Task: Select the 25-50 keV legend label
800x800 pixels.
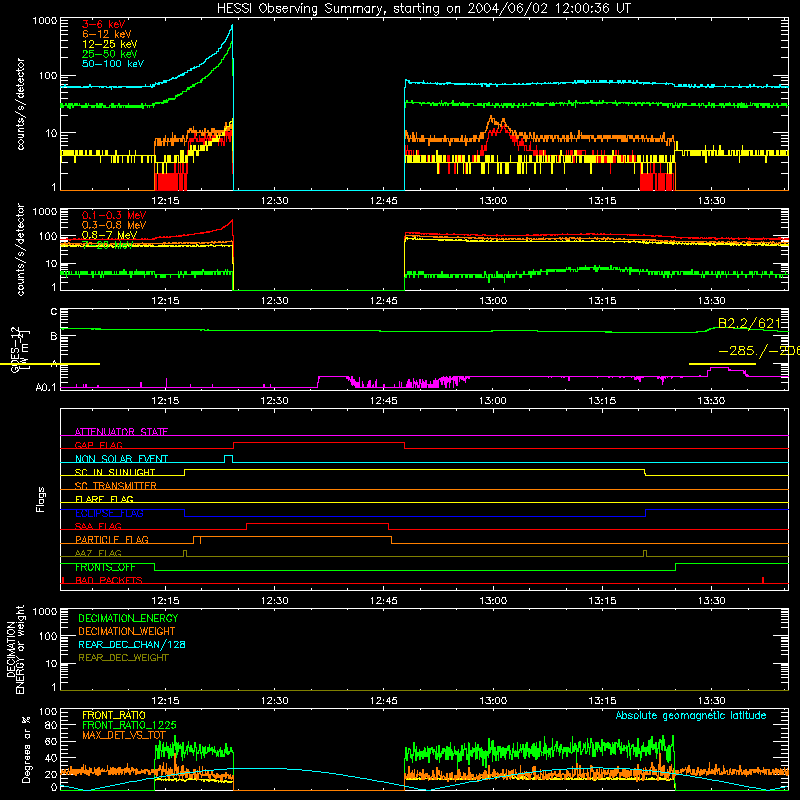Action: [110, 54]
